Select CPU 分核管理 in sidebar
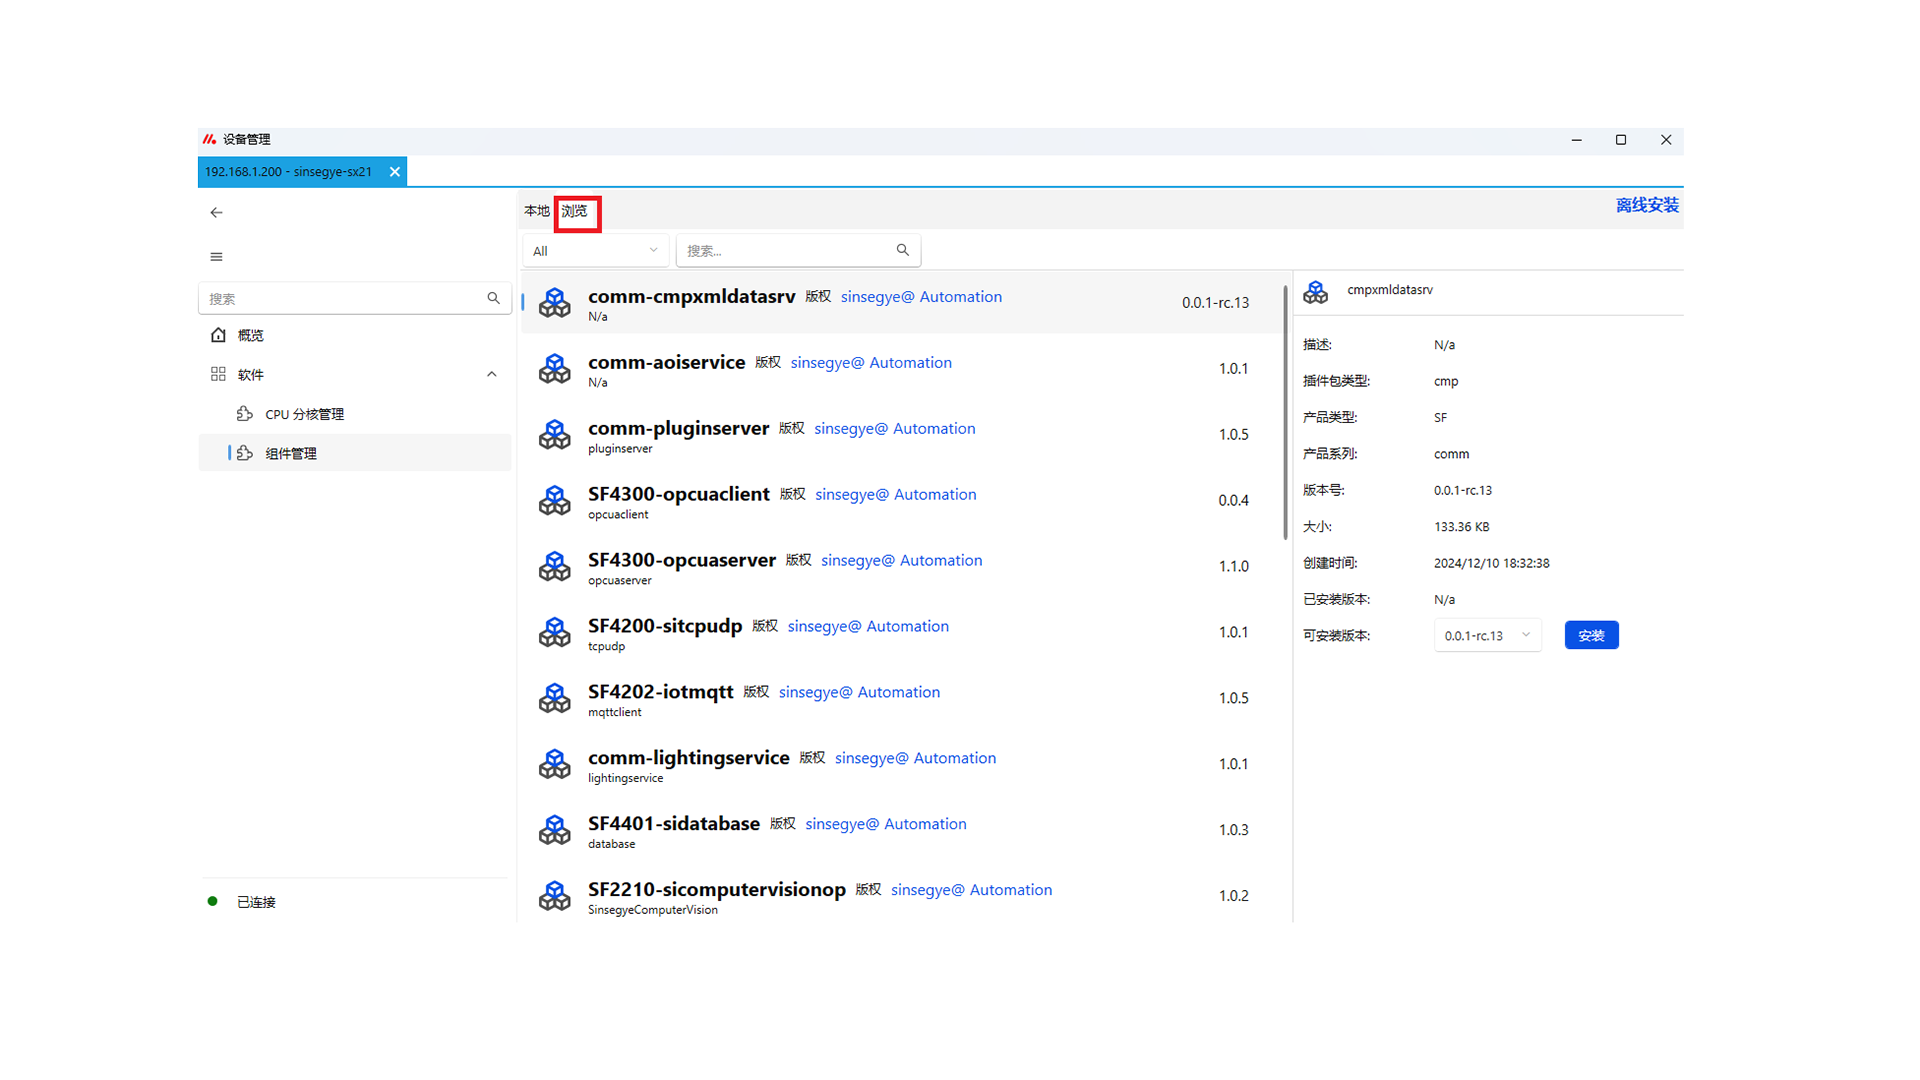The image size is (1920, 1080). (x=304, y=414)
